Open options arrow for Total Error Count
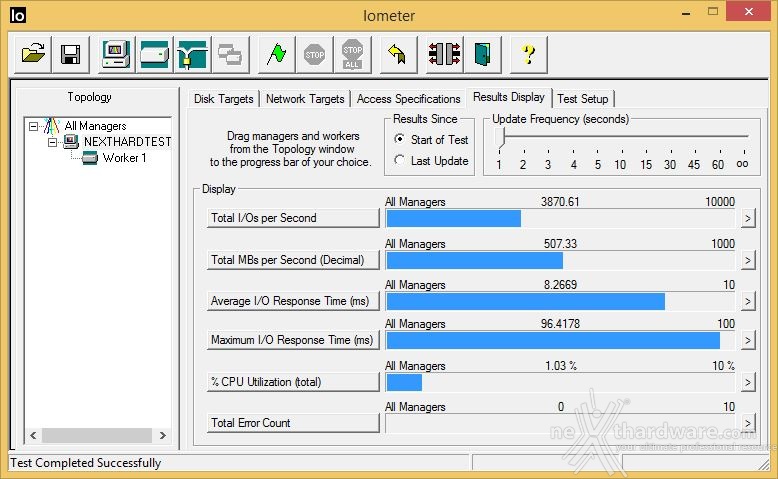This screenshot has width=778, height=479. point(748,423)
